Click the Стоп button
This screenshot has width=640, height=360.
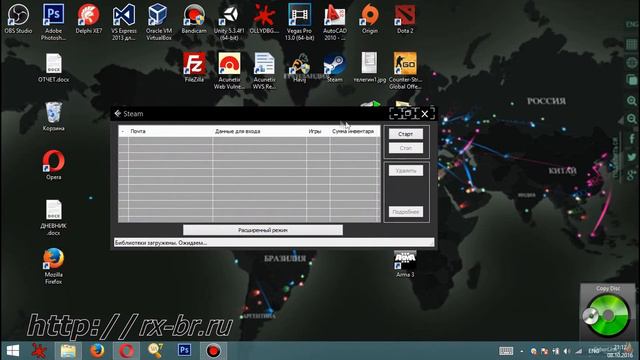[406, 148]
